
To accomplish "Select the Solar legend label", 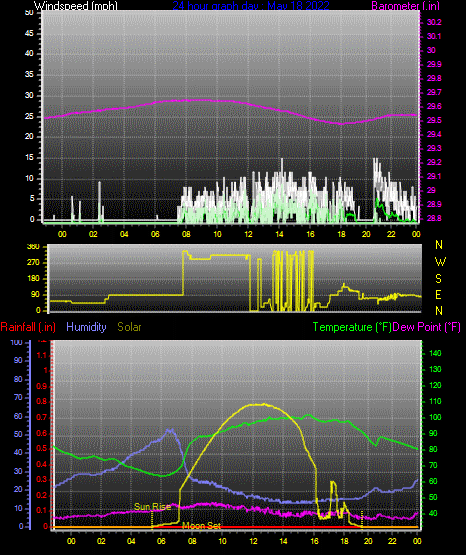I will pos(130,327).
